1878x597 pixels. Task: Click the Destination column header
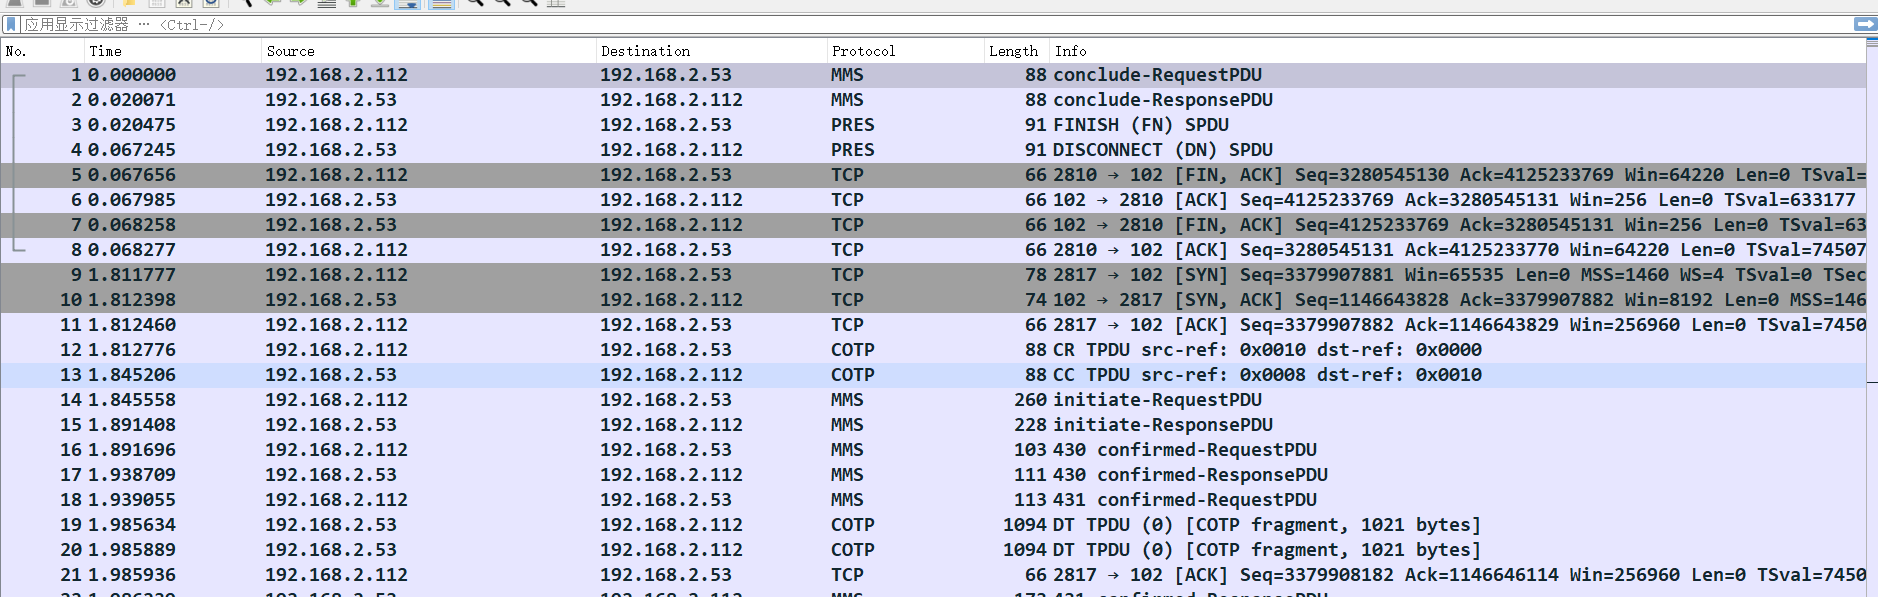tap(710, 51)
